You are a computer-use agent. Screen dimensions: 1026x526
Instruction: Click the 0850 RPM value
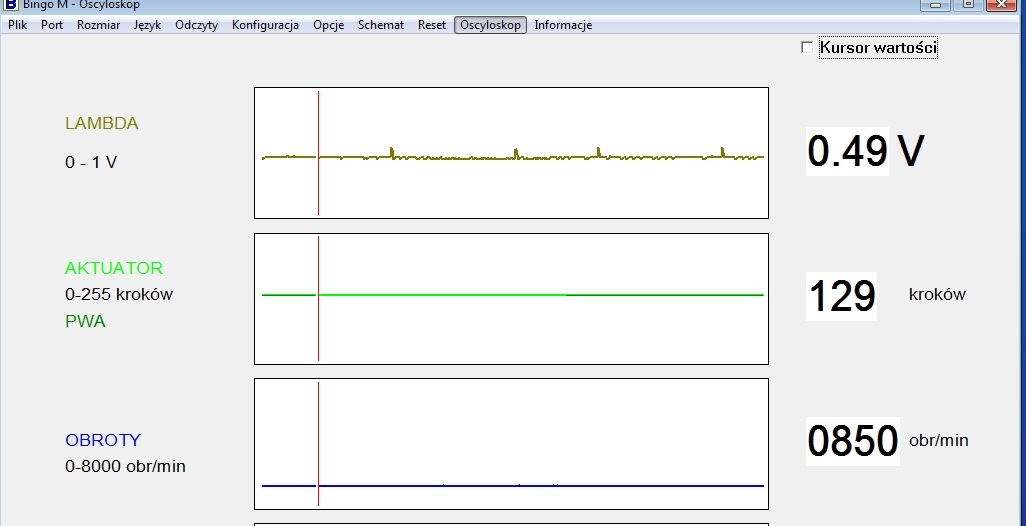coord(853,441)
